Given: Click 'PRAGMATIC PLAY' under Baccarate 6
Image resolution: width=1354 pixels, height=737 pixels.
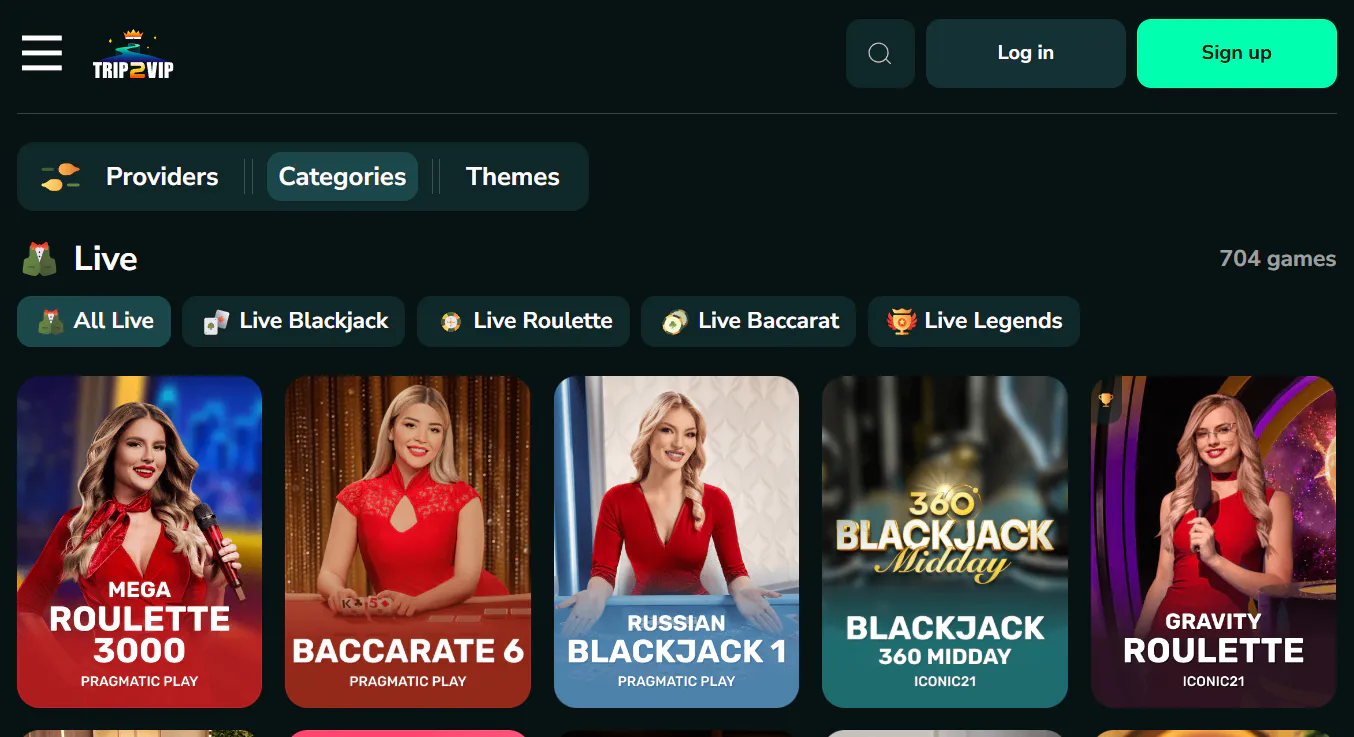Looking at the screenshot, I should [408, 681].
